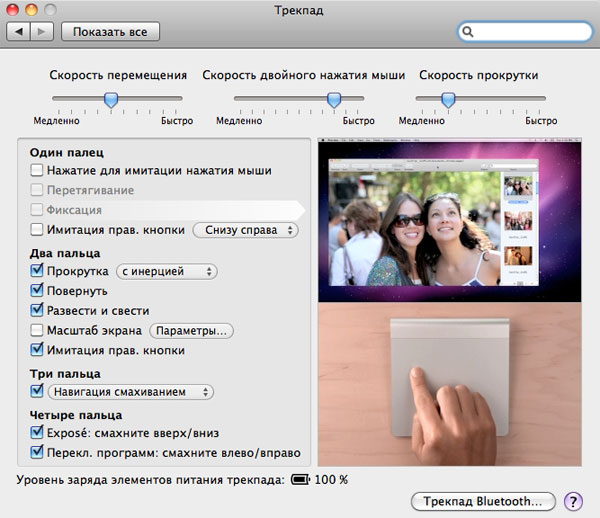Click the 'Один палец' section heading
The height and width of the screenshot is (518, 600).
coord(67,153)
